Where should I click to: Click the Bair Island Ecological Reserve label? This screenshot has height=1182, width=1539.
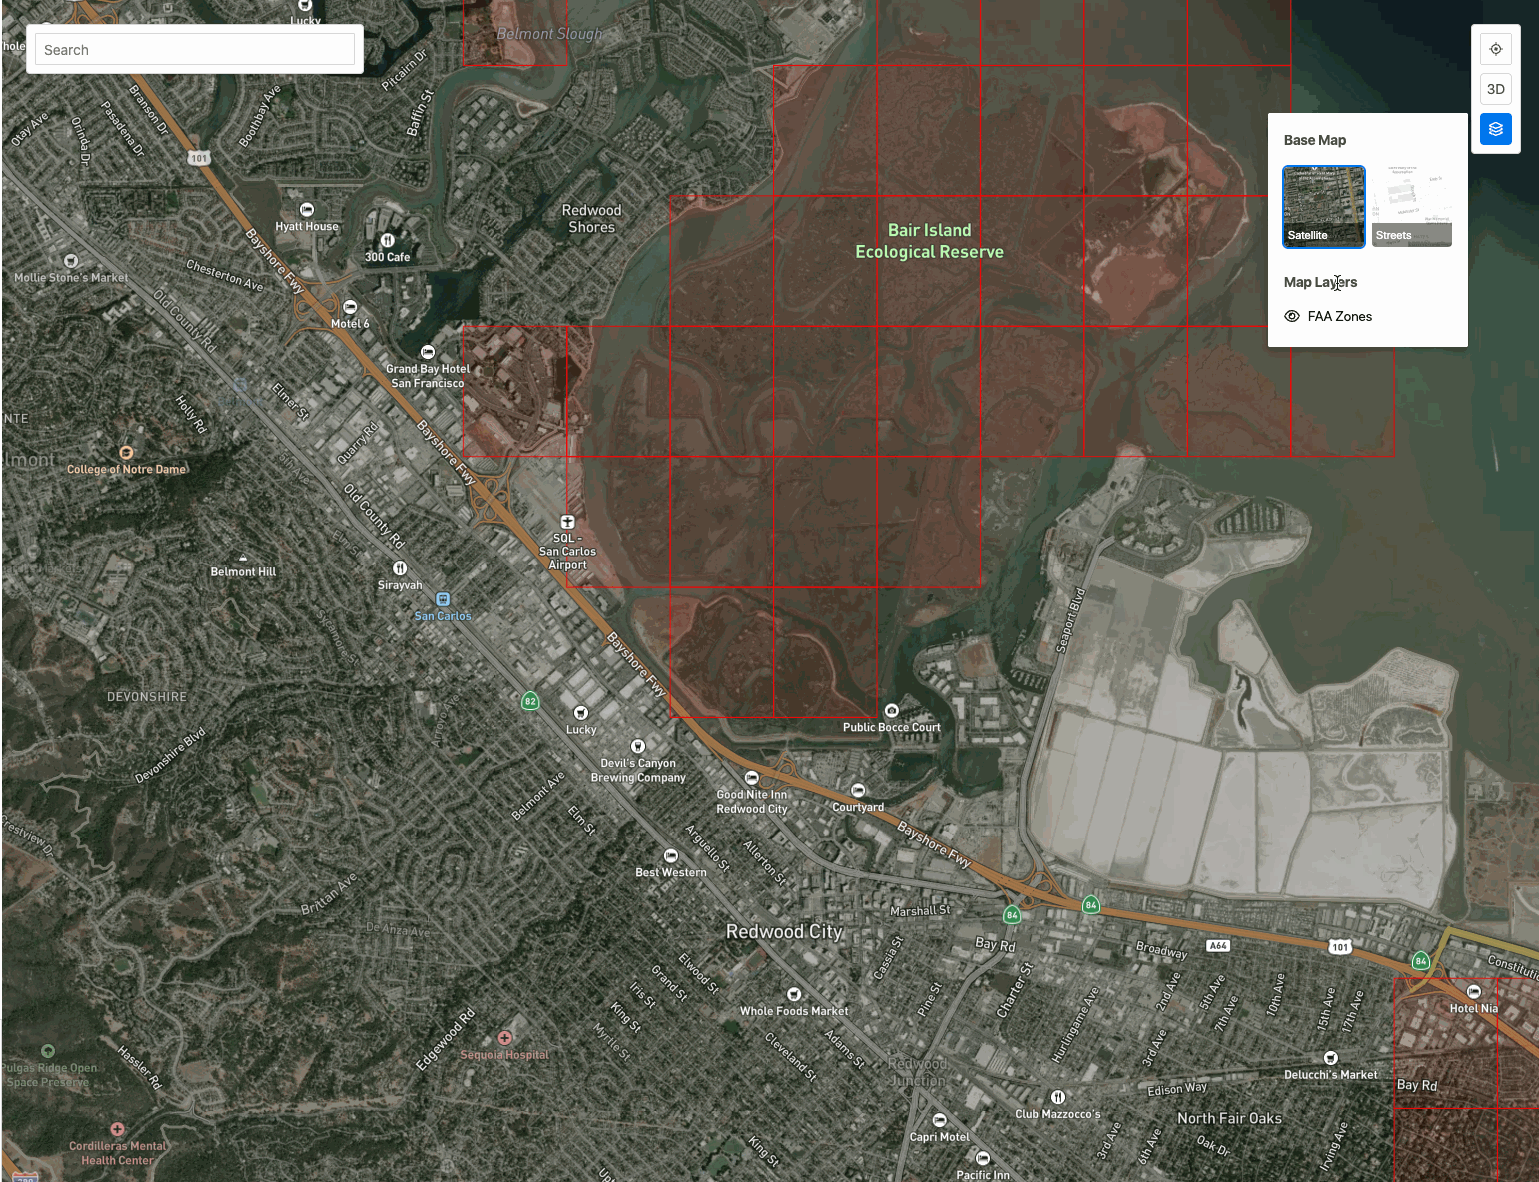pos(929,241)
